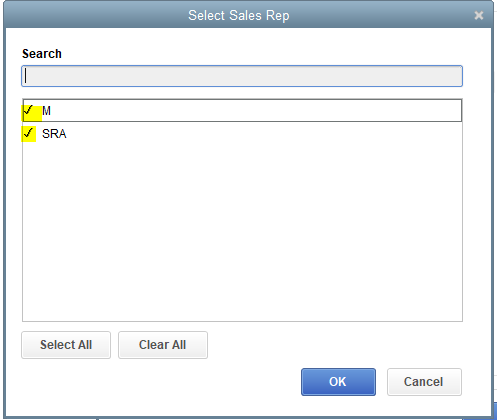Screen dimensions: 497x420
Task: Close the Select Sales Rep dialog
Action: tap(479, 15)
